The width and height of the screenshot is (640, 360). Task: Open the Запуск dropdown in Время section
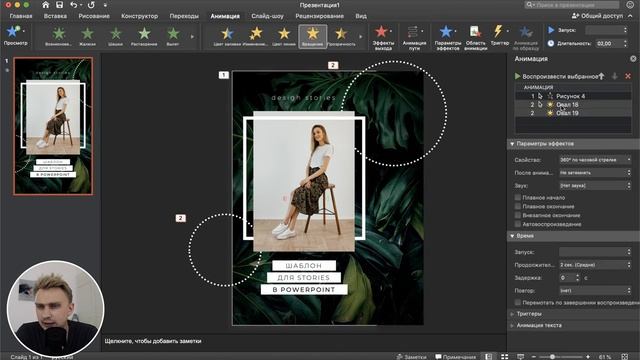click(x=595, y=252)
